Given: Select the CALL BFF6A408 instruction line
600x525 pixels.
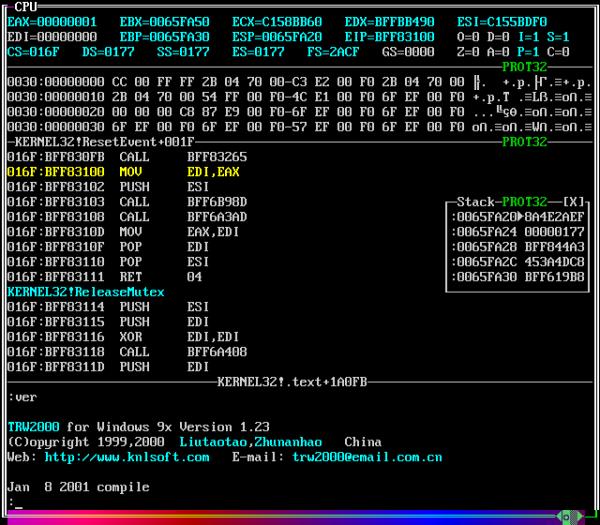Looking at the screenshot, I should (127, 352).
